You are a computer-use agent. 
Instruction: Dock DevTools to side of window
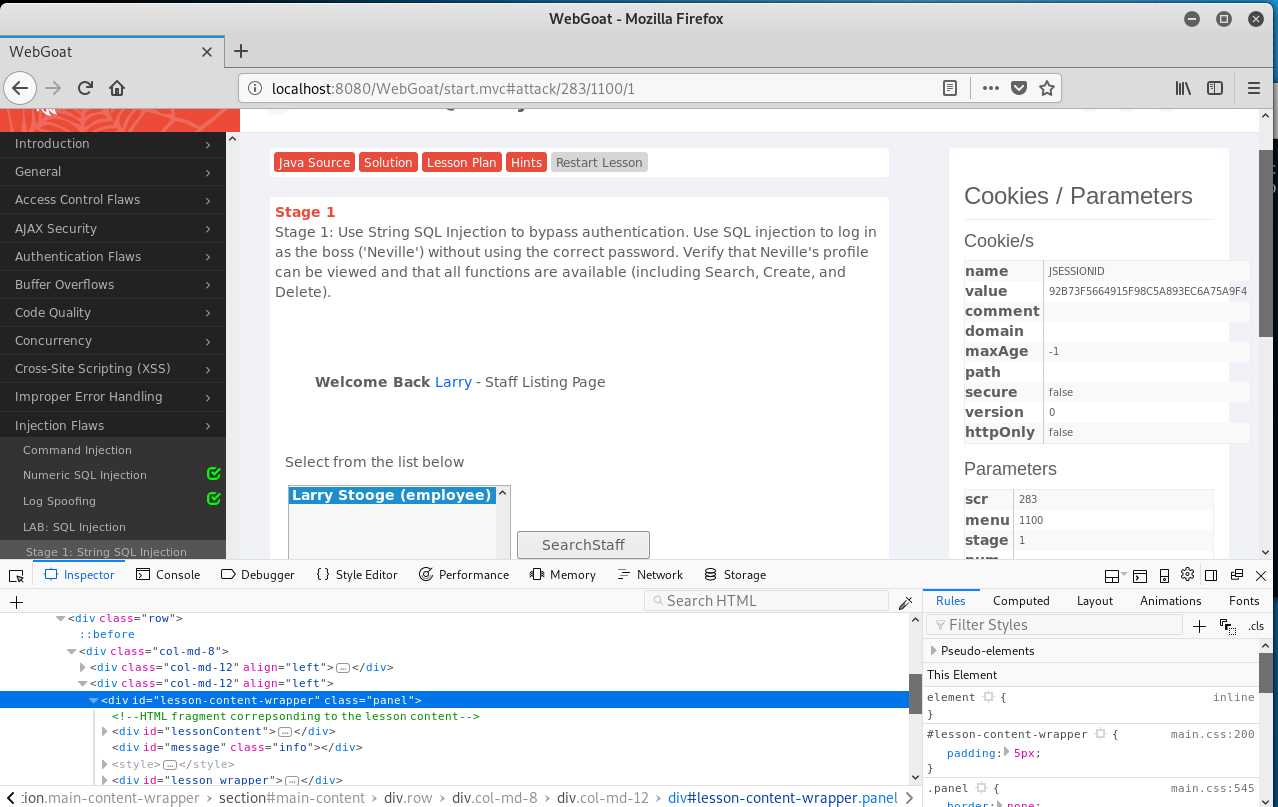click(1211, 575)
